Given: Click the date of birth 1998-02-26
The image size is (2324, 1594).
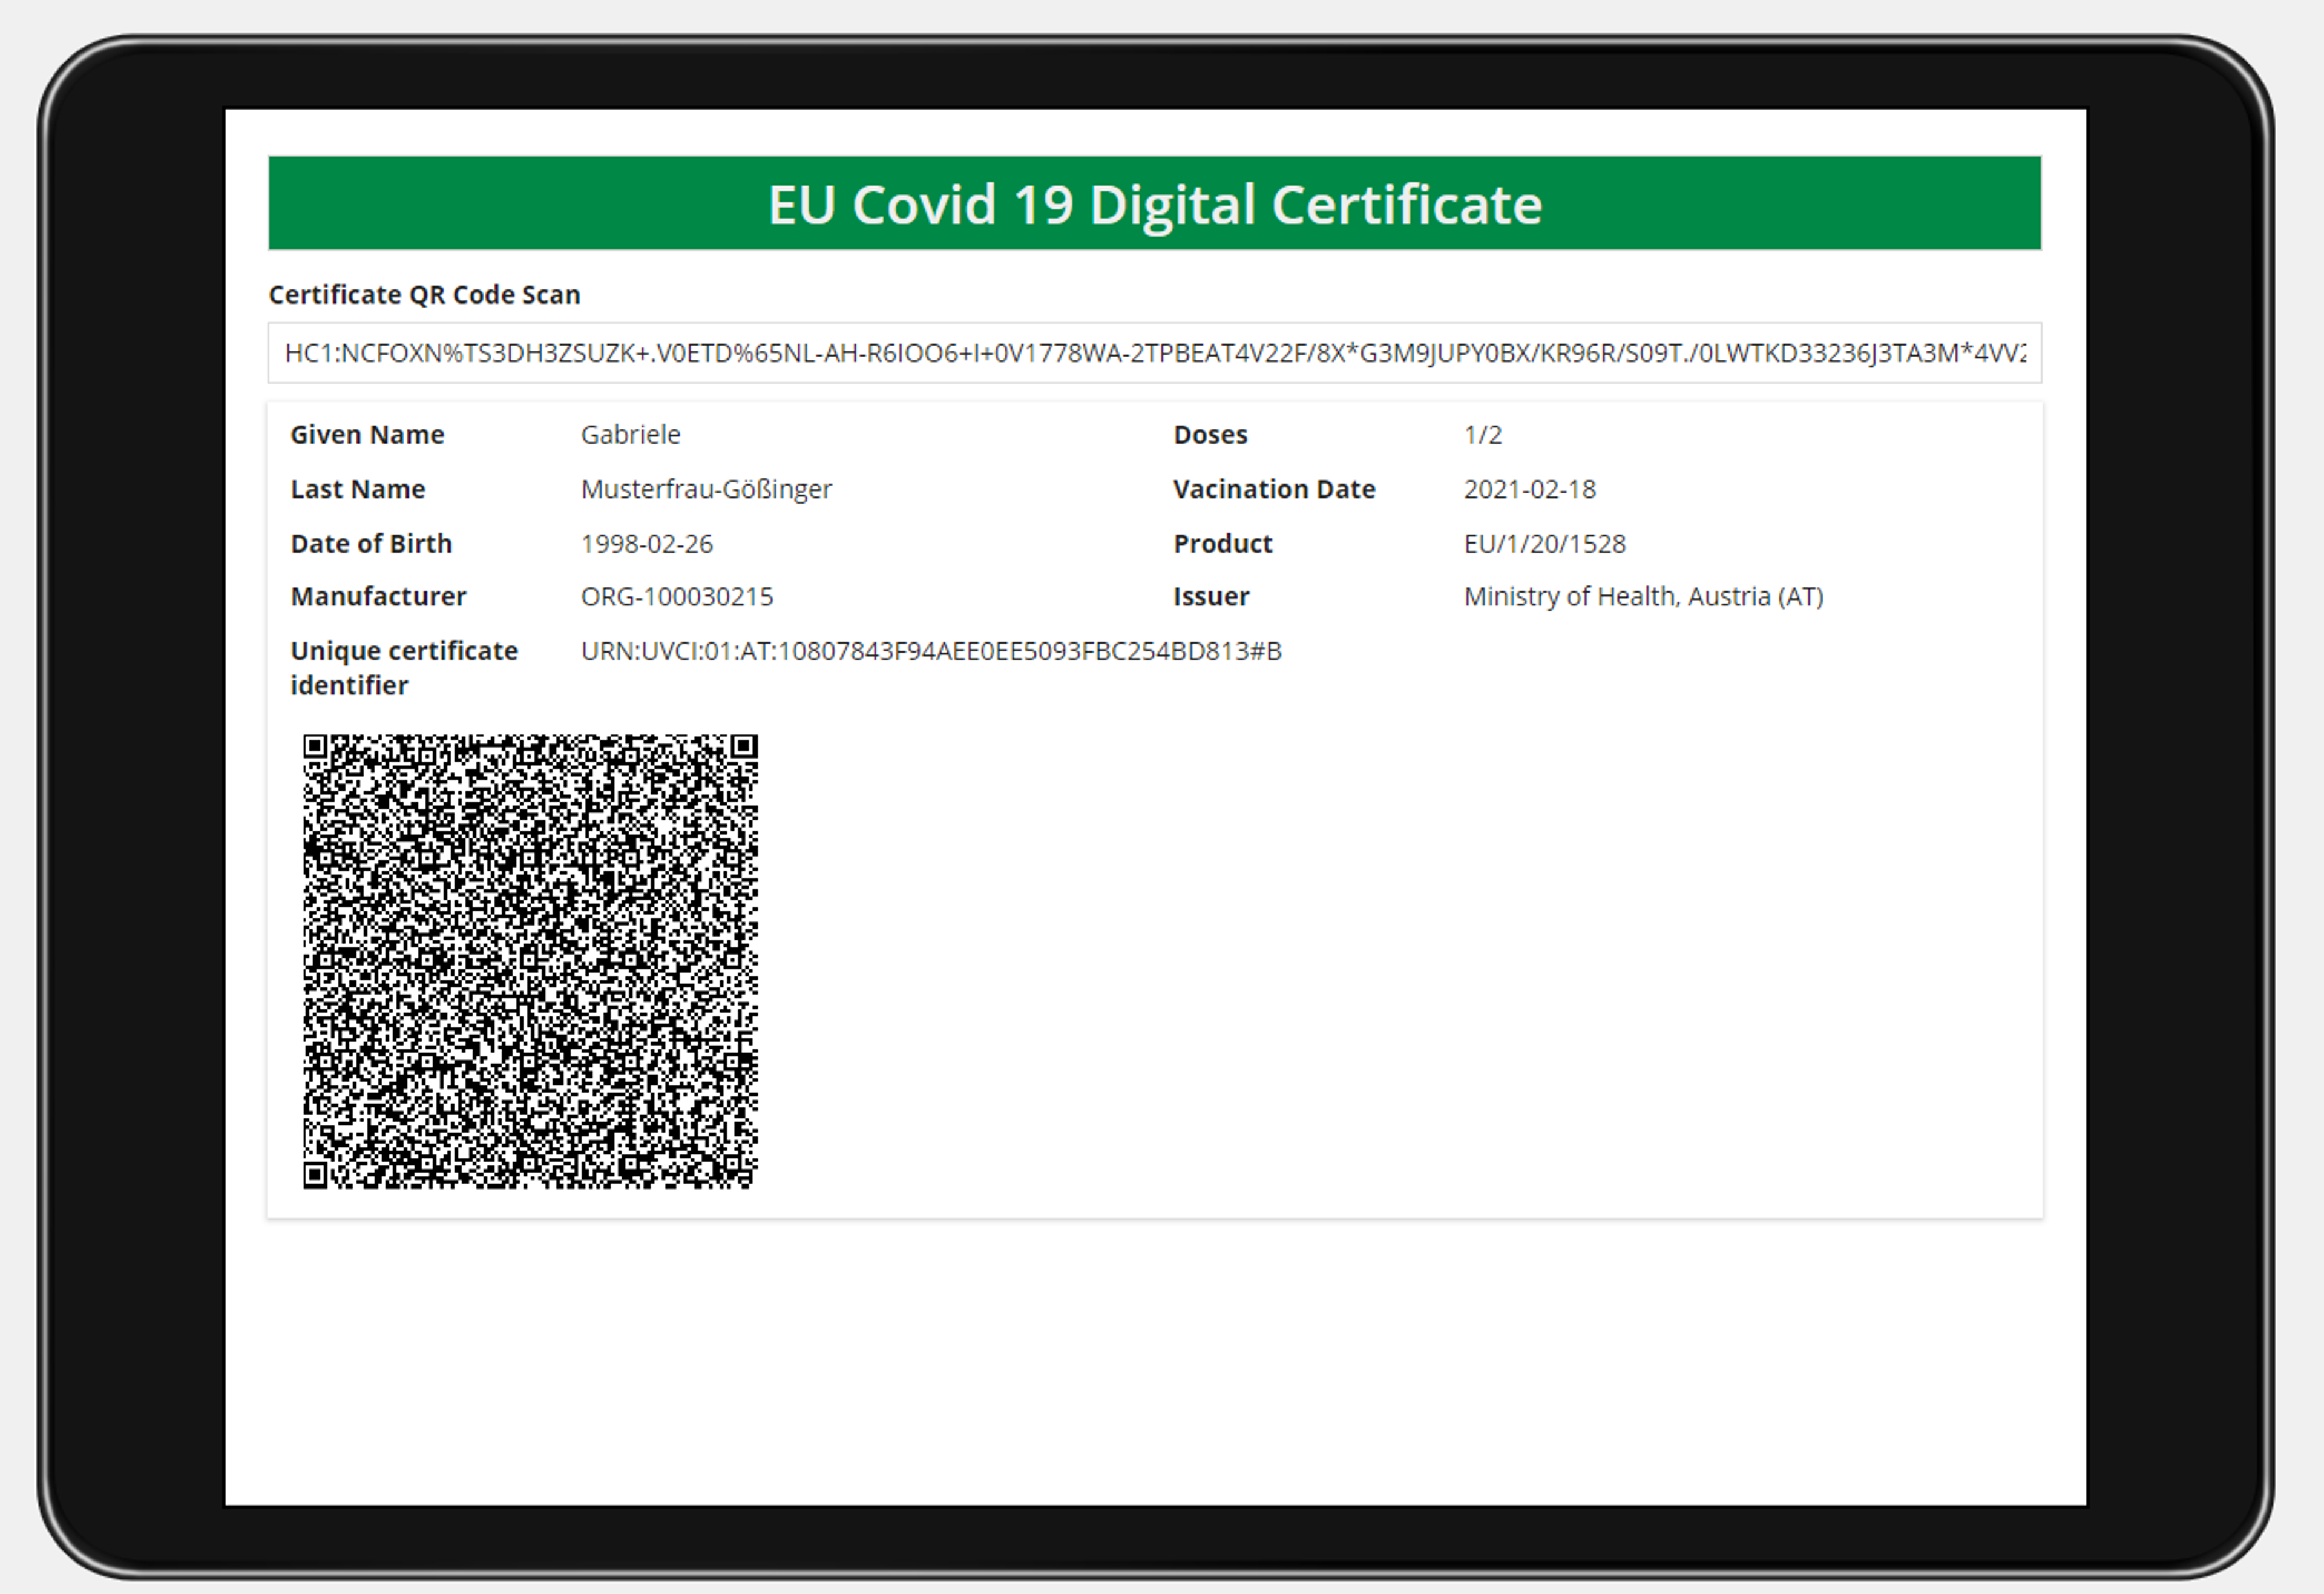Looking at the screenshot, I should pos(647,544).
